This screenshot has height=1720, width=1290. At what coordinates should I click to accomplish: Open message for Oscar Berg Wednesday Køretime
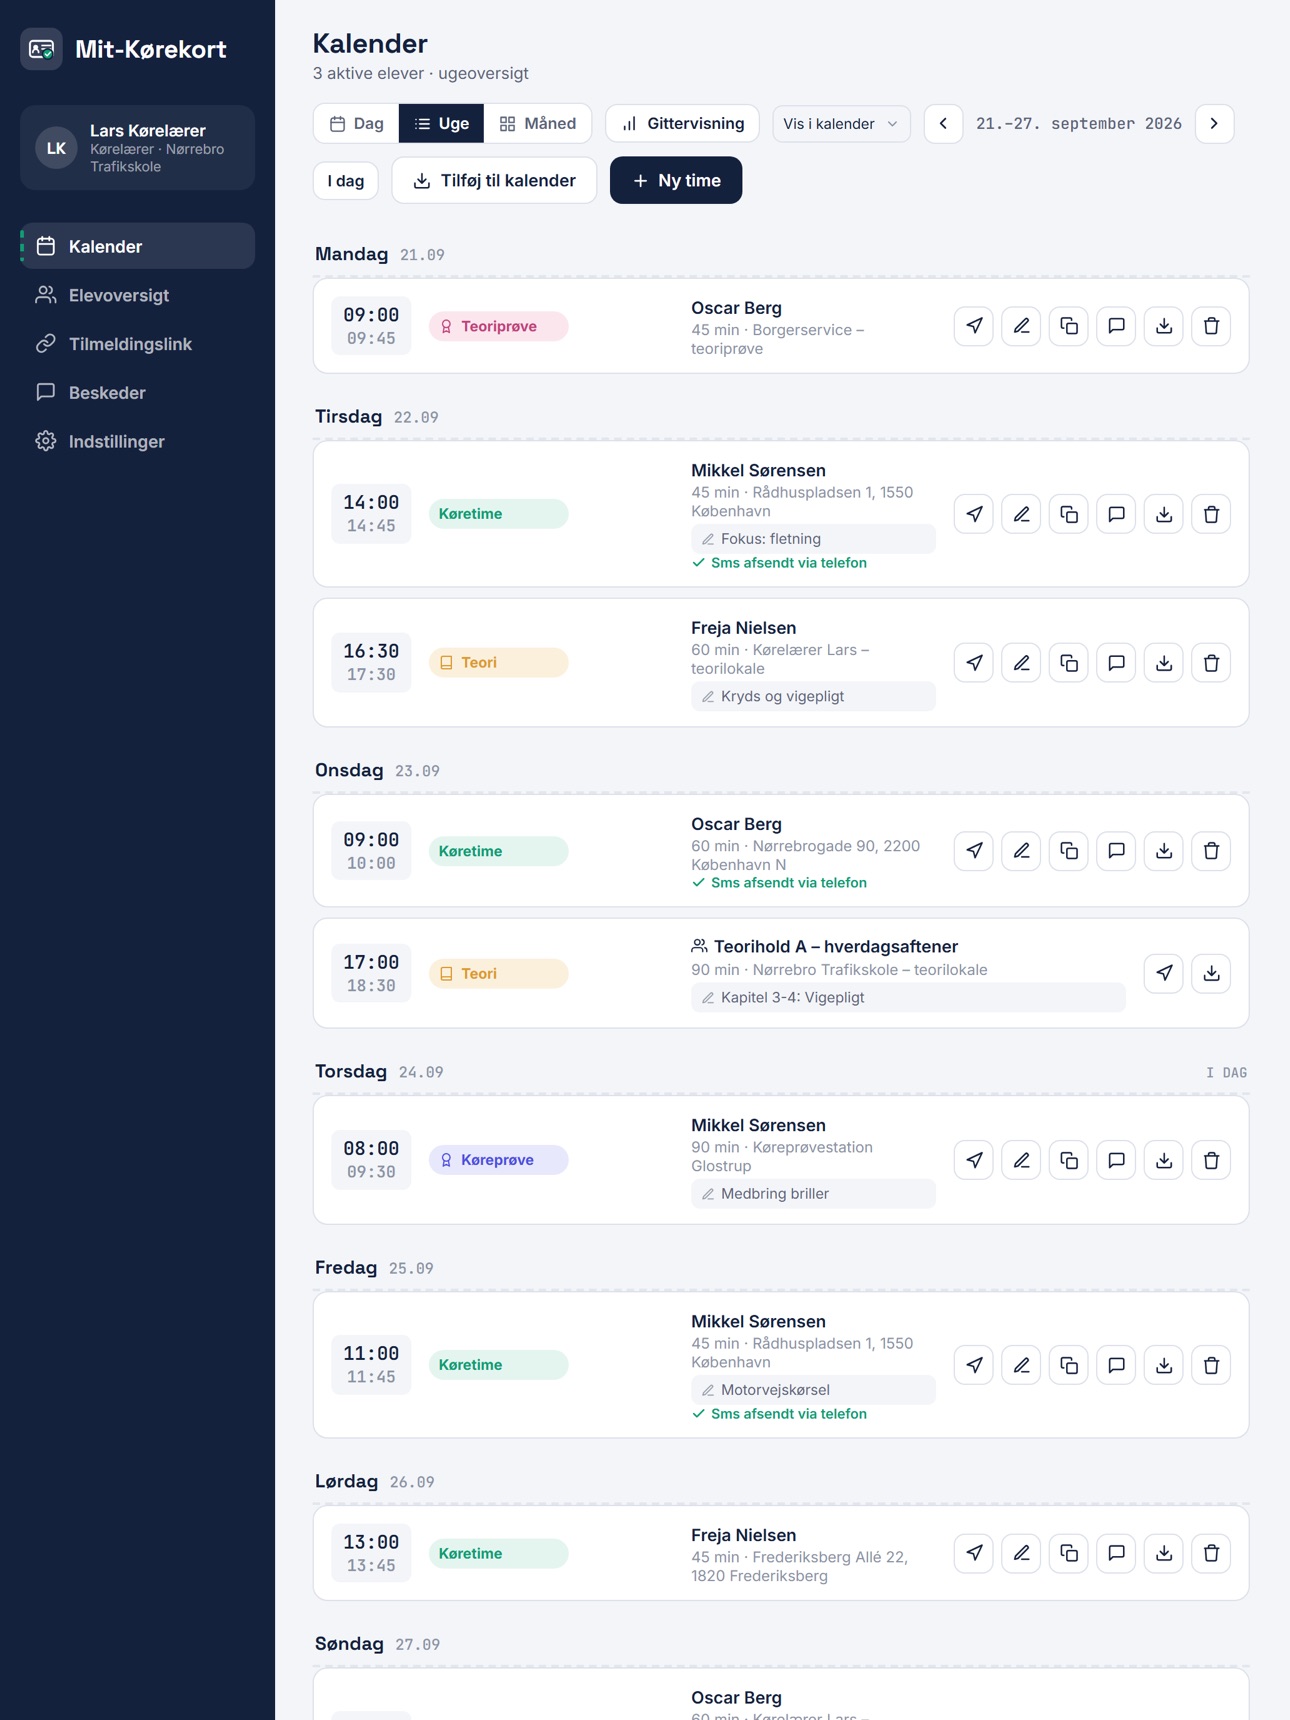tap(1116, 851)
